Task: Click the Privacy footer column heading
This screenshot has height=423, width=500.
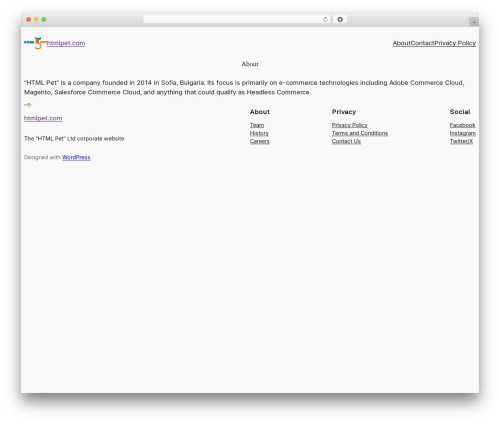Action: 344,112
